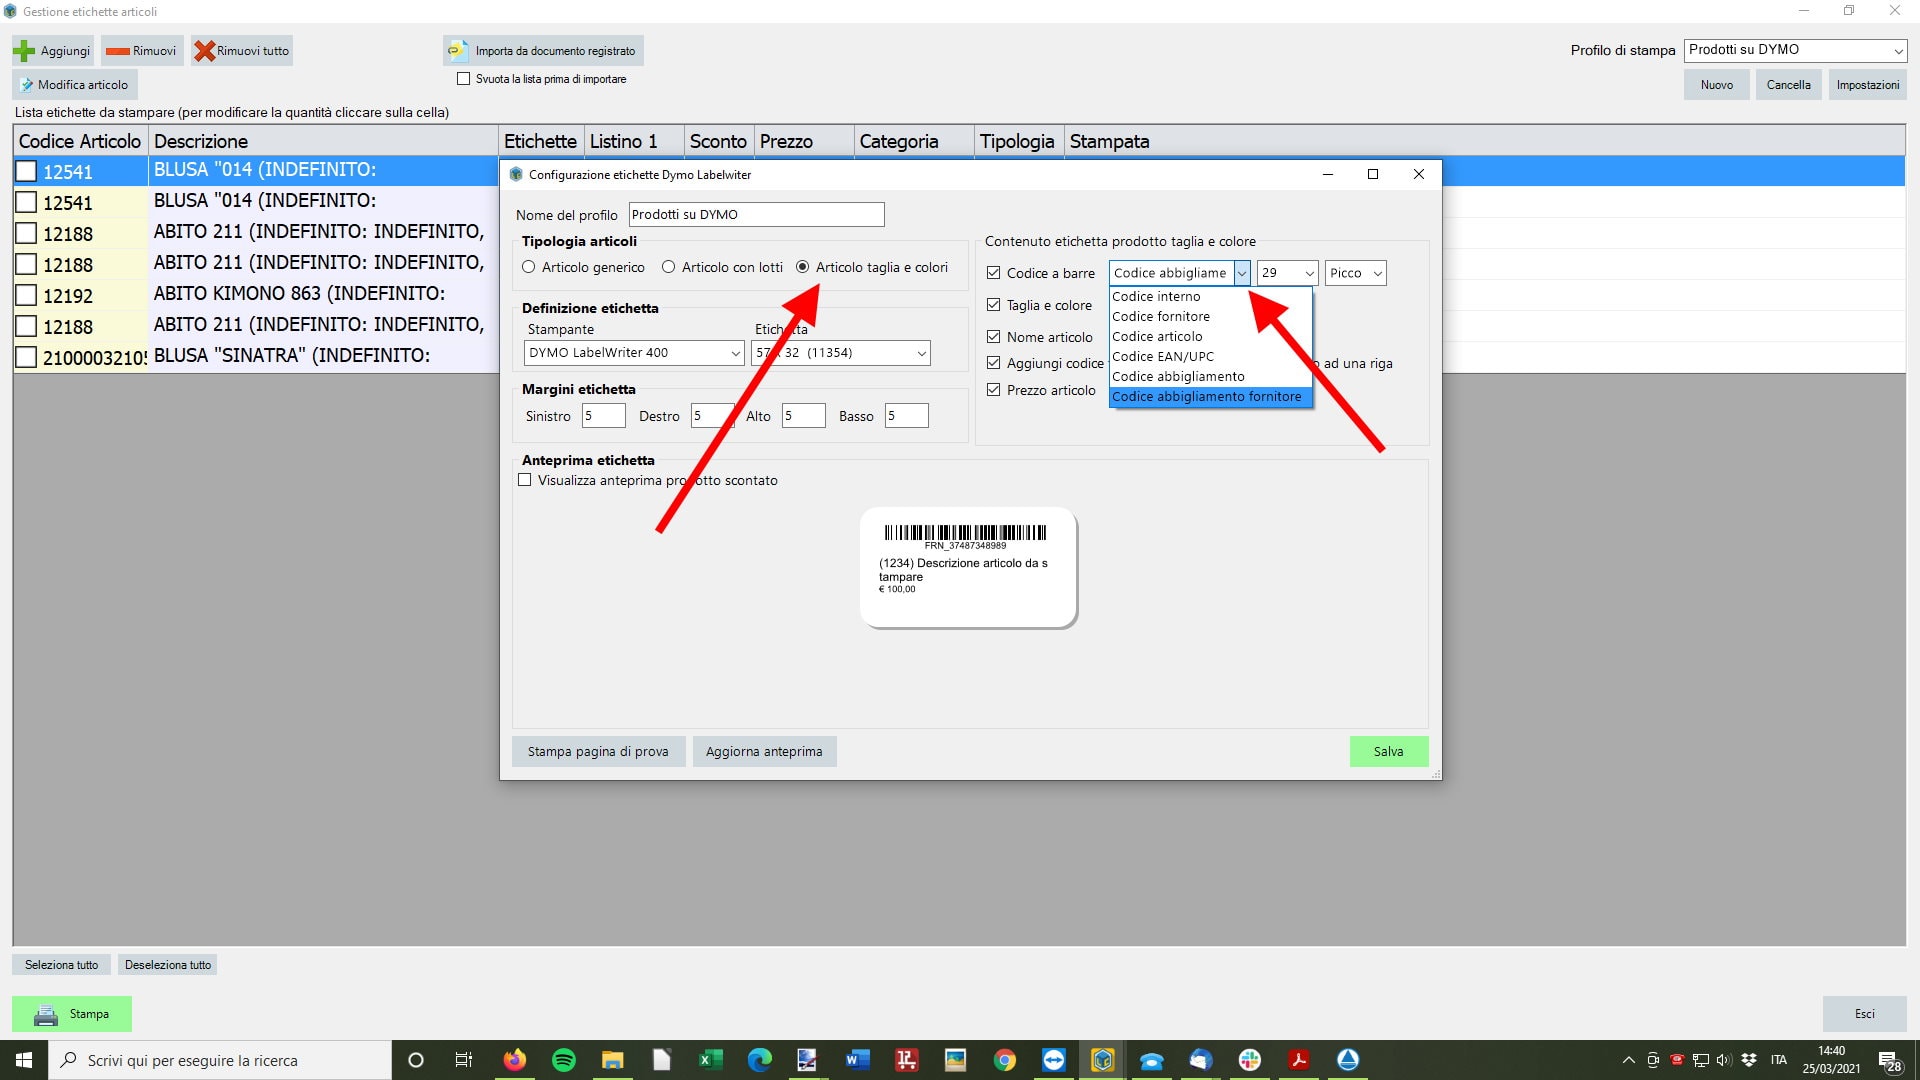Toggle the Prezzo articolo checkbox
This screenshot has height=1080, width=1920.
[x=993, y=390]
